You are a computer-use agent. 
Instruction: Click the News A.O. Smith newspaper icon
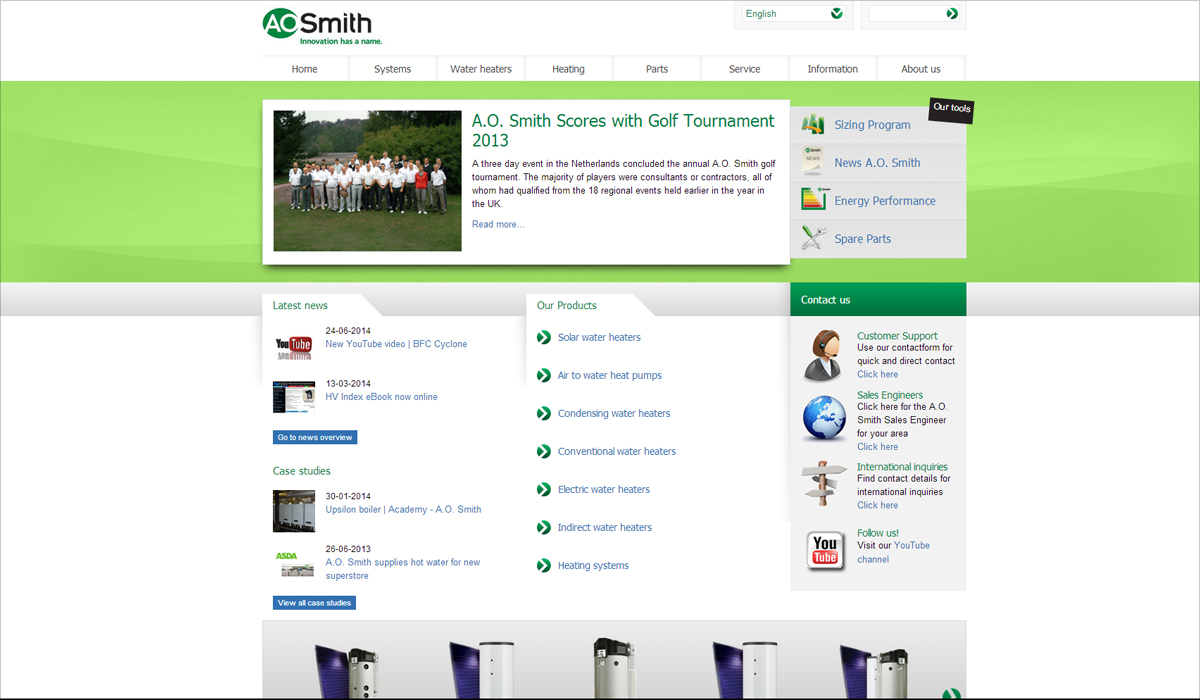pos(813,162)
